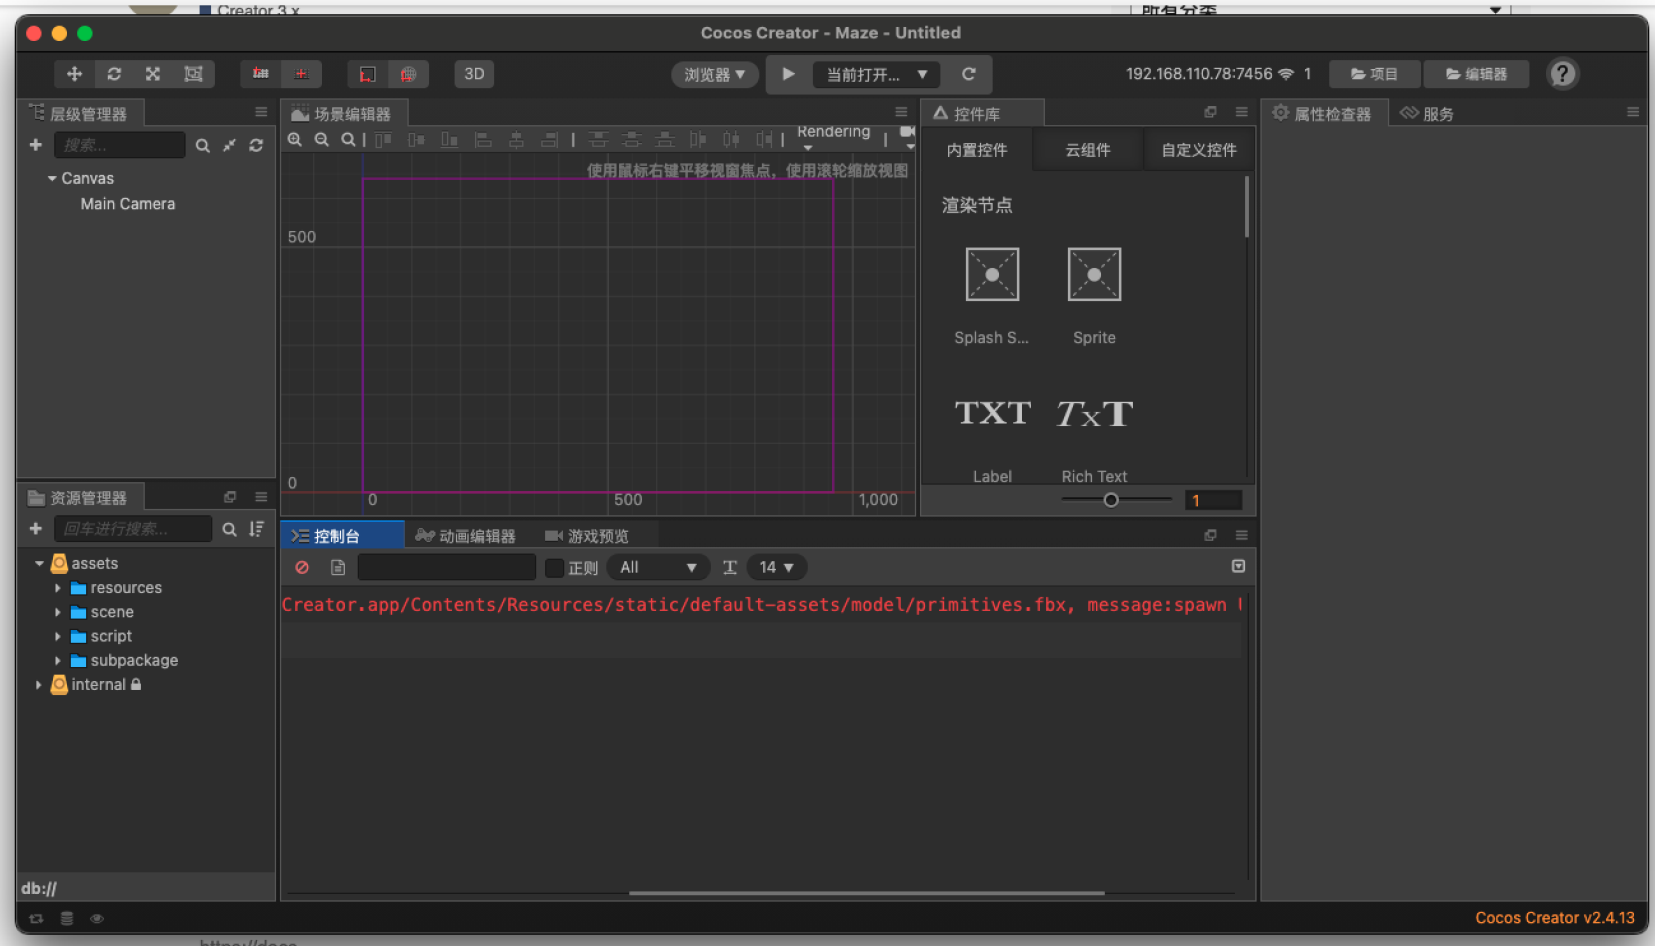Open the 当前打开... scene dropdown

(877, 74)
